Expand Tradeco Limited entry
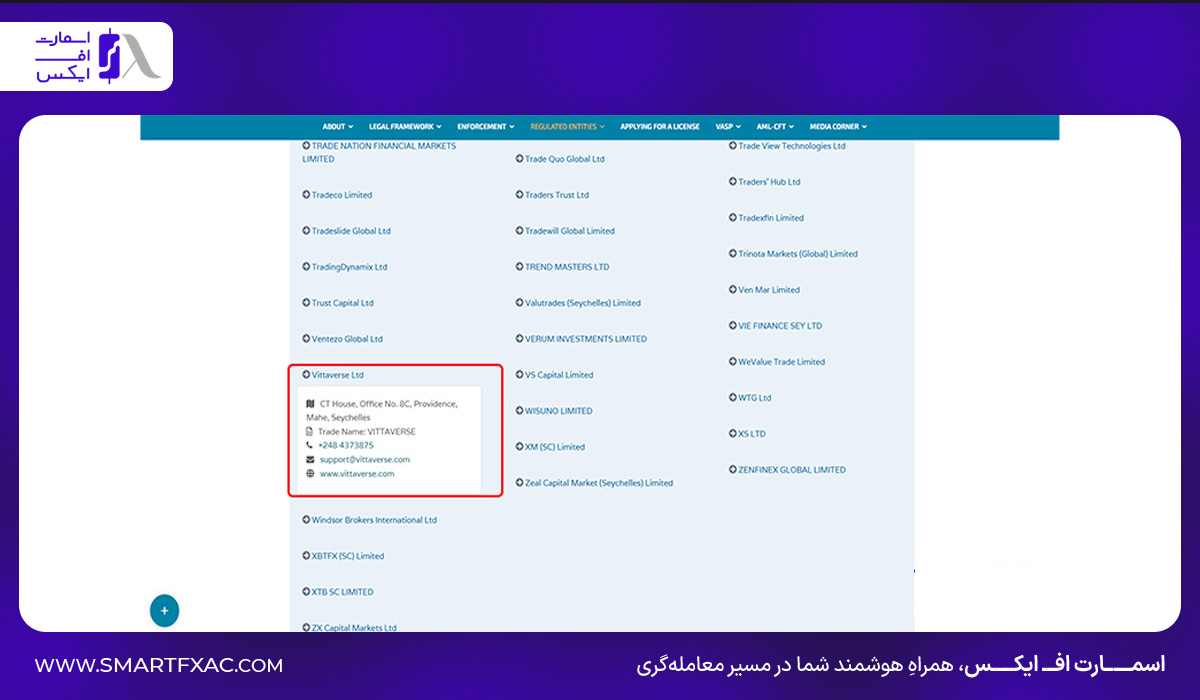This screenshot has width=1200, height=700. (337, 195)
